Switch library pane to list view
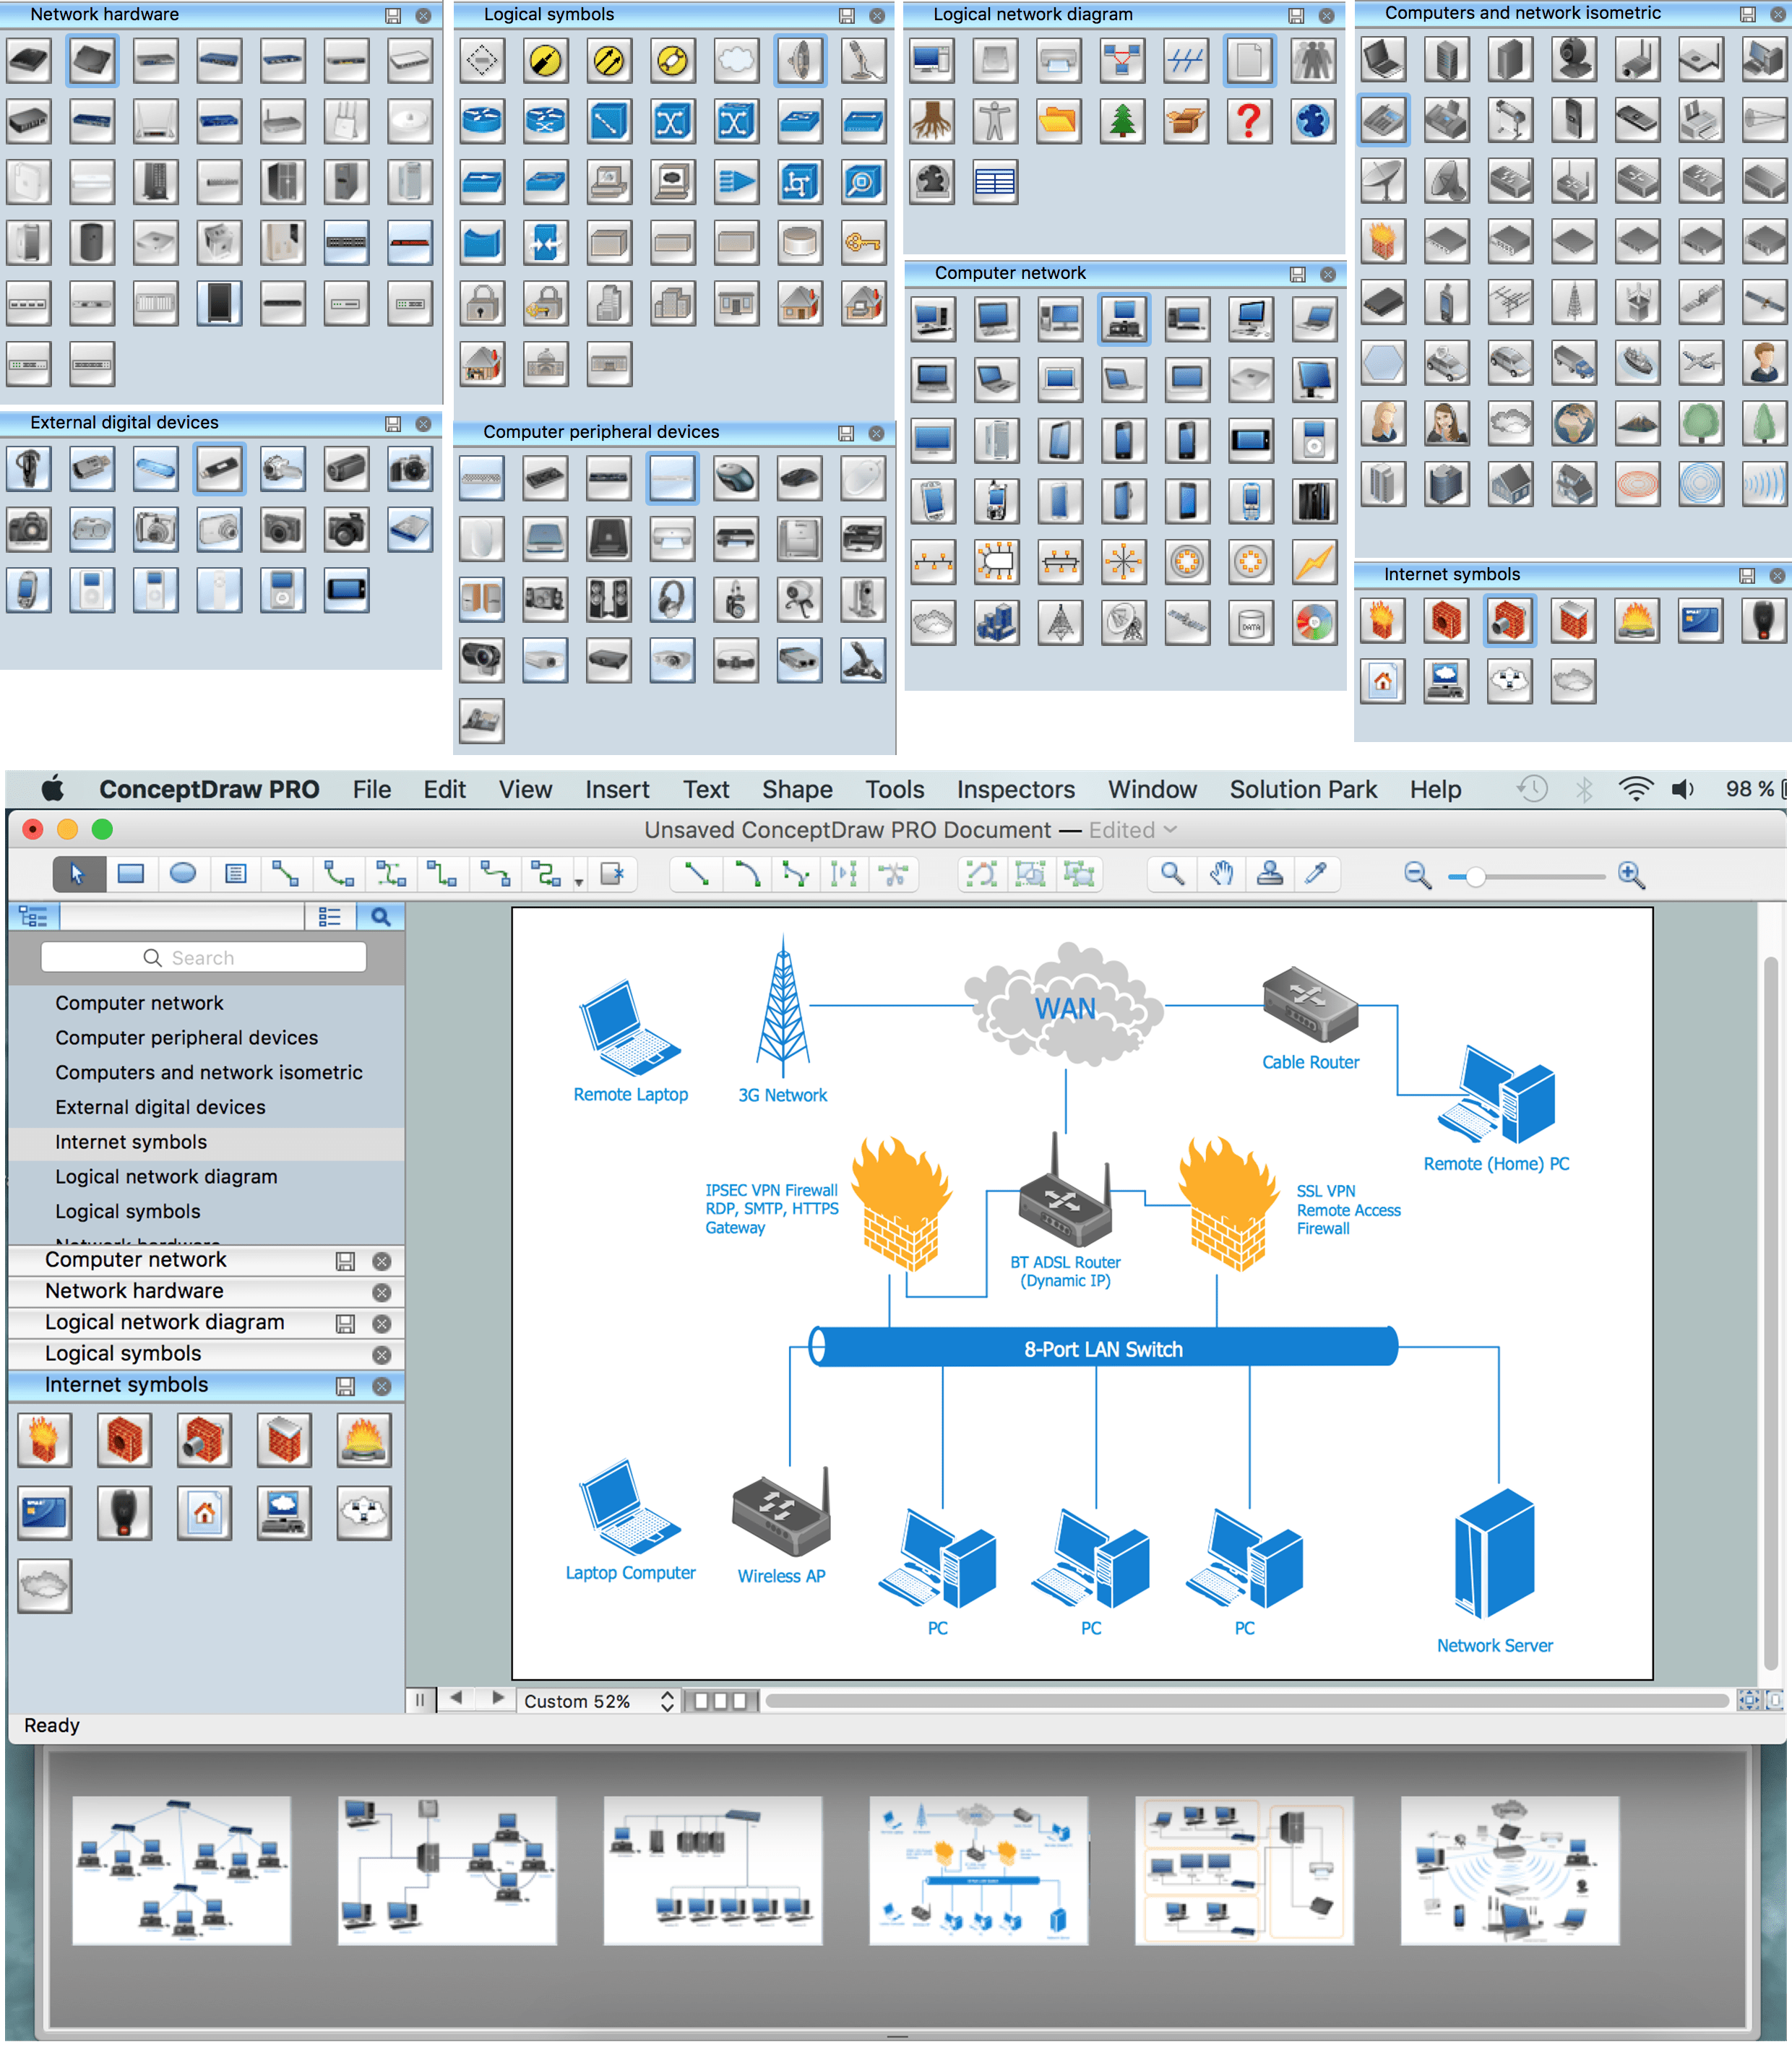 (x=330, y=916)
